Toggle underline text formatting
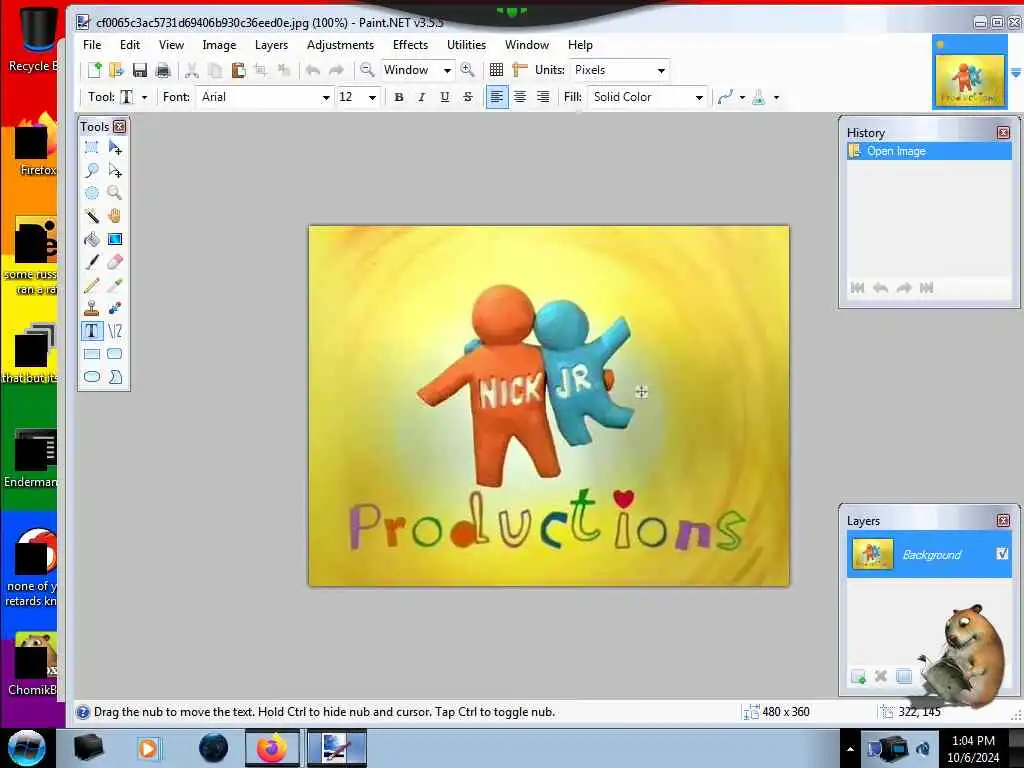 (445, 97)
